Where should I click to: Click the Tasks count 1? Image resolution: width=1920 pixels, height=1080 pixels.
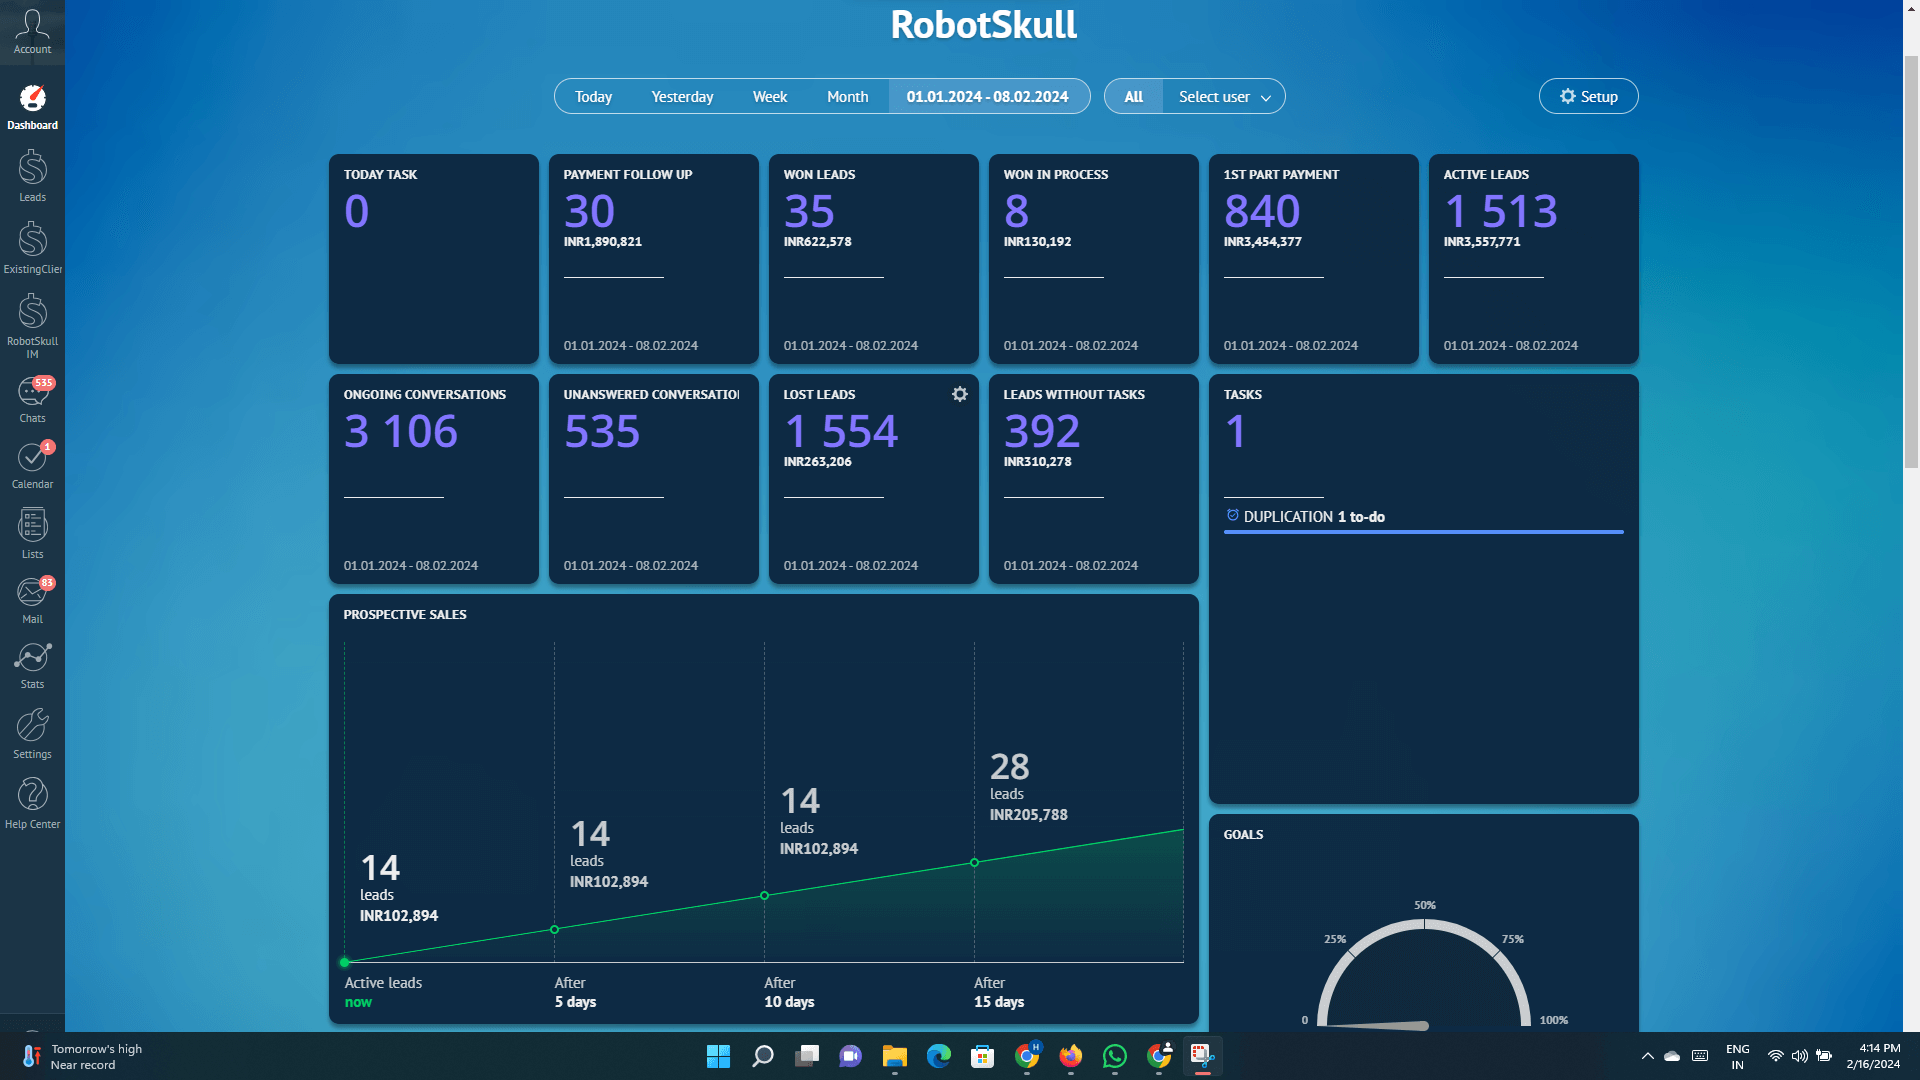click(x=1236, y=431)
